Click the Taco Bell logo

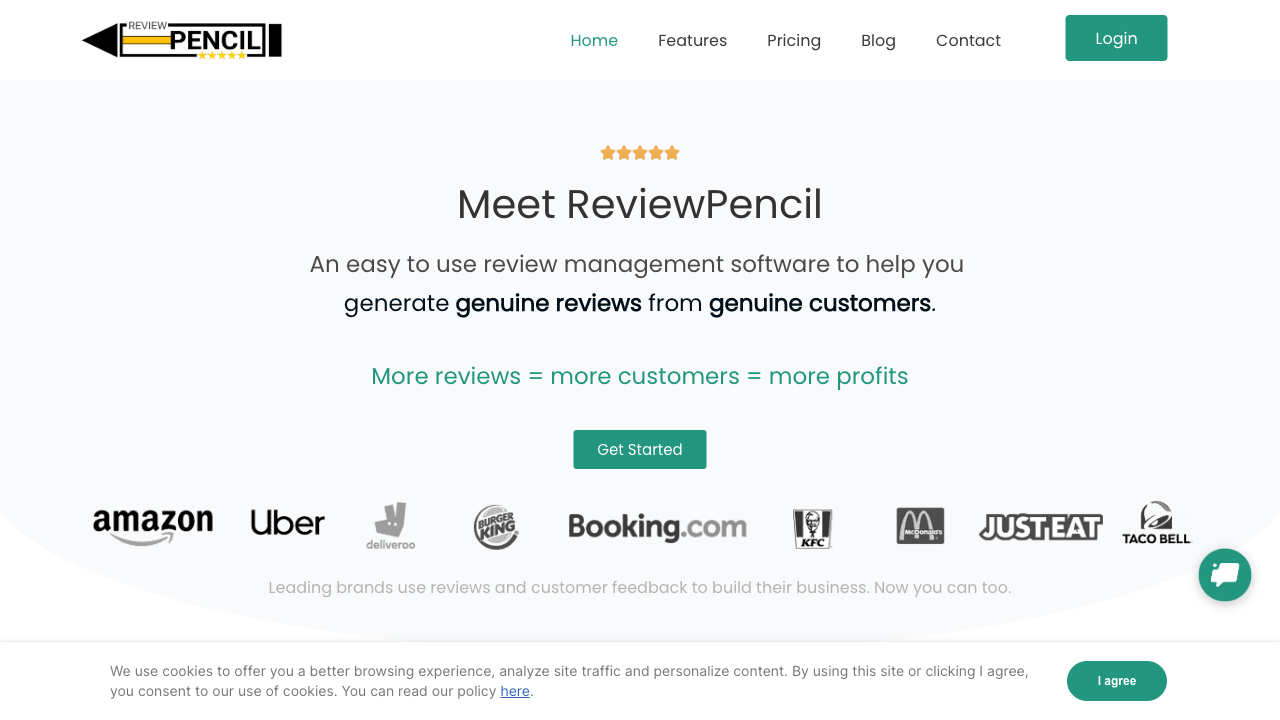(1156, 524)
